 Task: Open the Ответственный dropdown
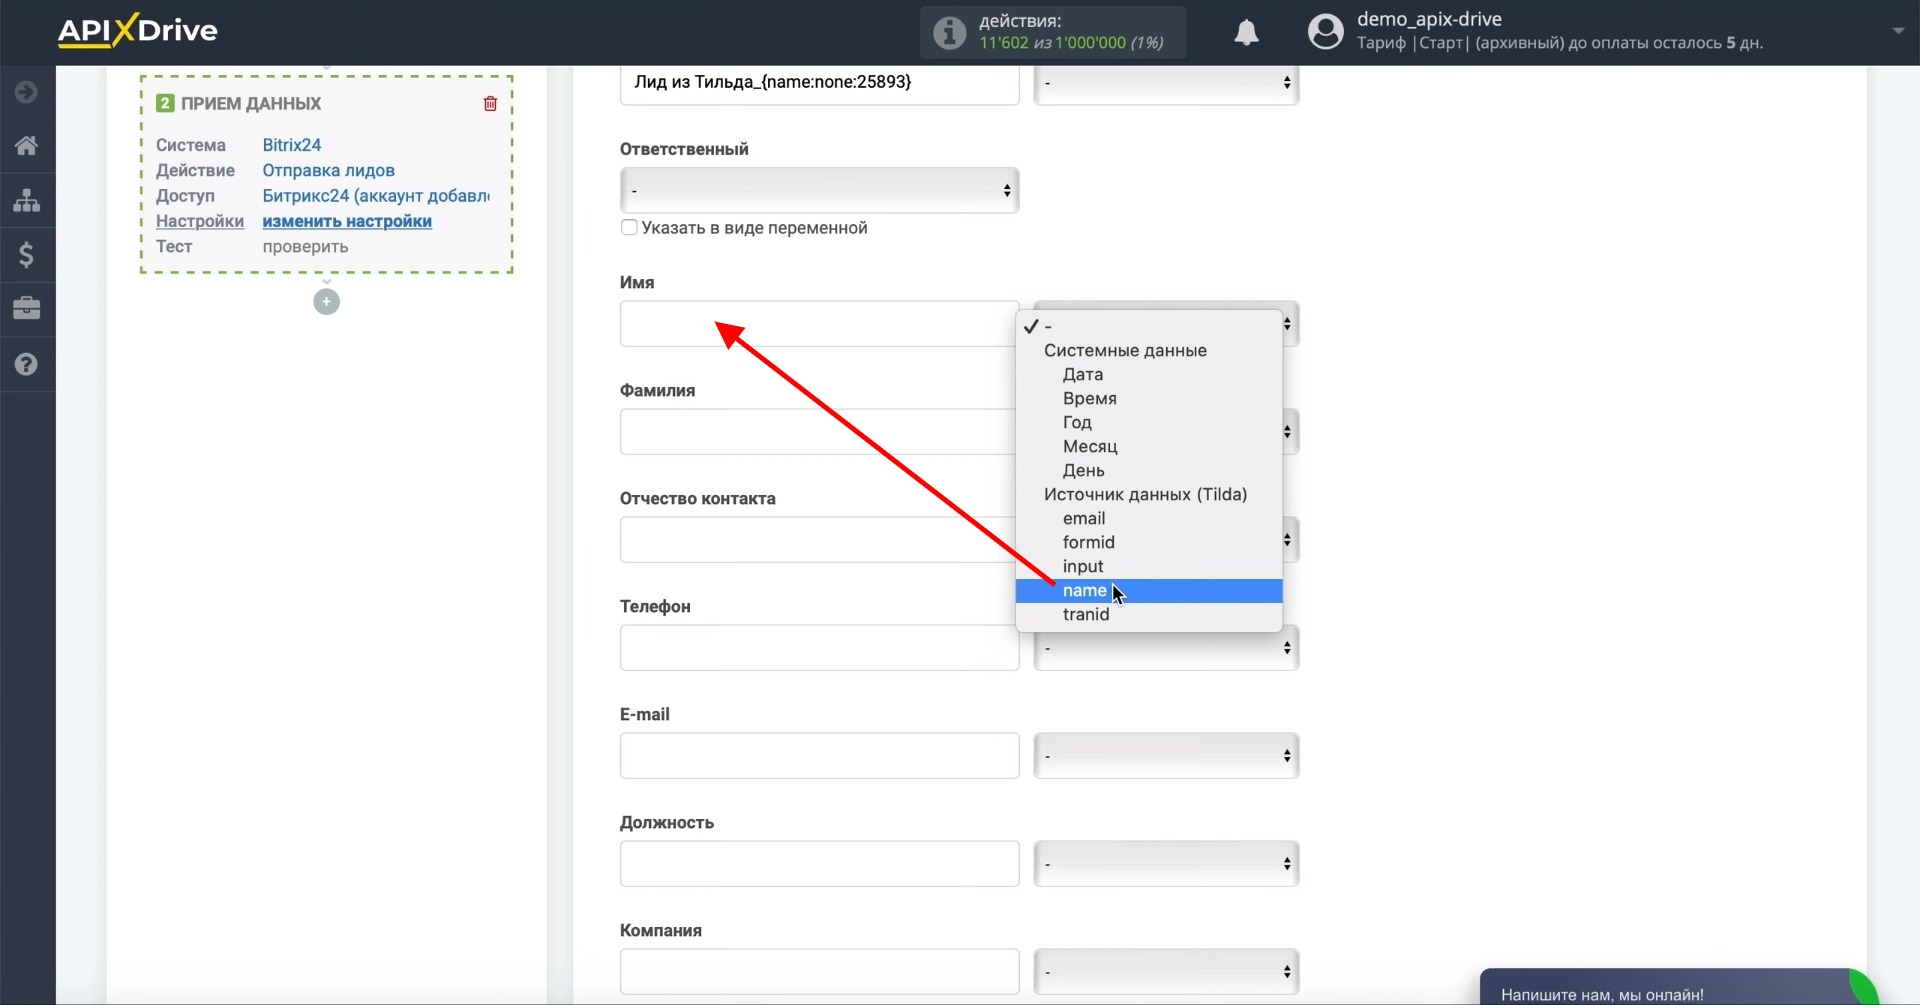(x=819, y=190)
